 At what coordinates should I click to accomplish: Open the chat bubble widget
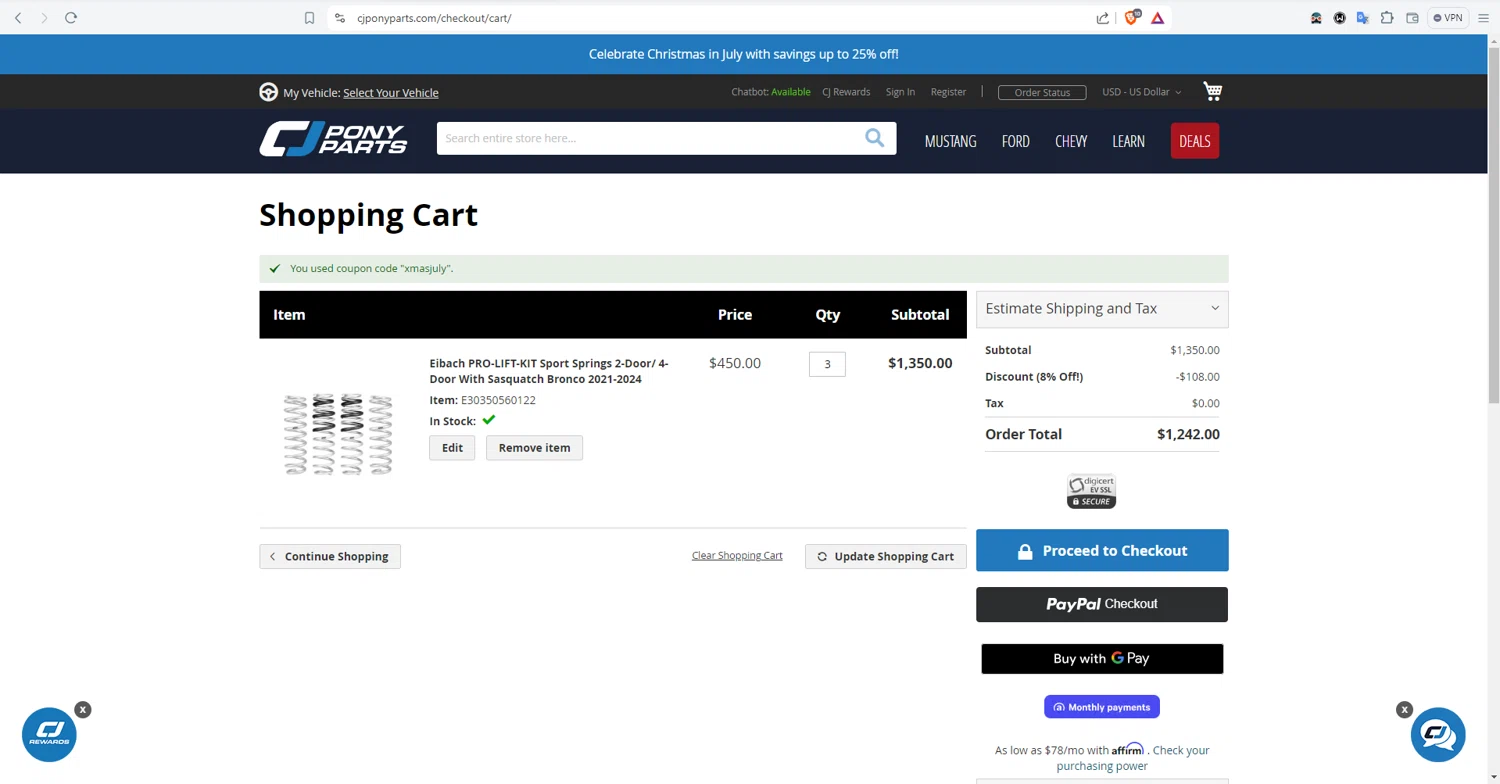tap(1438, 735)
